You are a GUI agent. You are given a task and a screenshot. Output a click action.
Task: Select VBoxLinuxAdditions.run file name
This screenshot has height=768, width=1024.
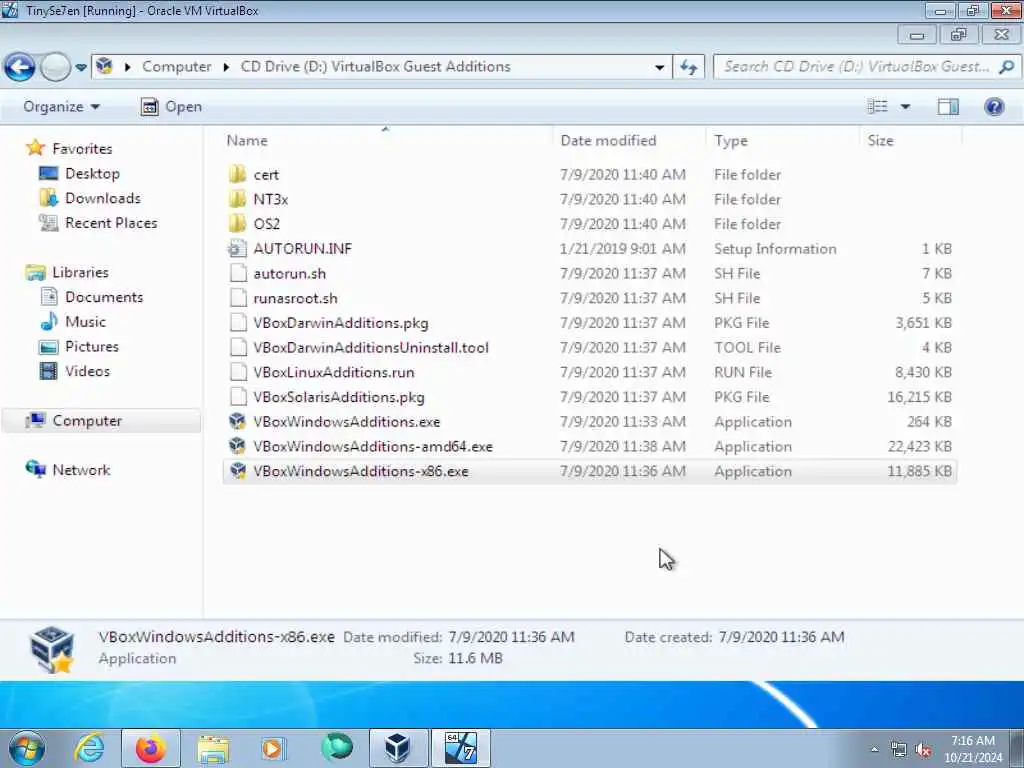coord(334,373)
